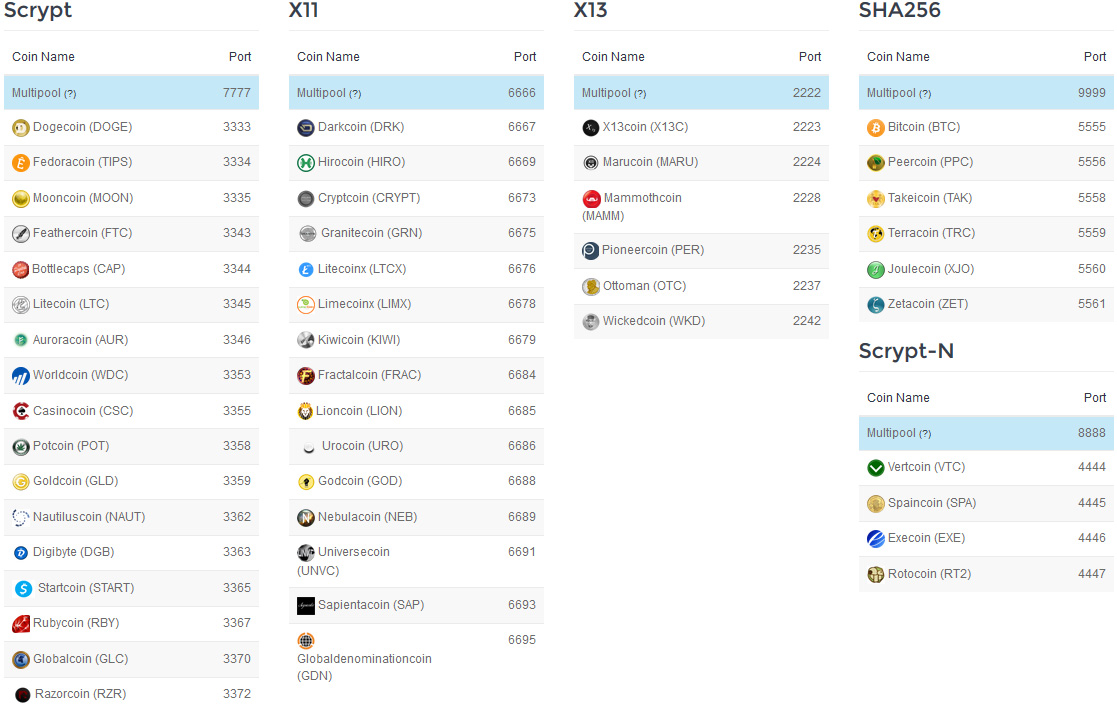Click the Peercoin icon

pyautogui.click(x=875, y=163)
